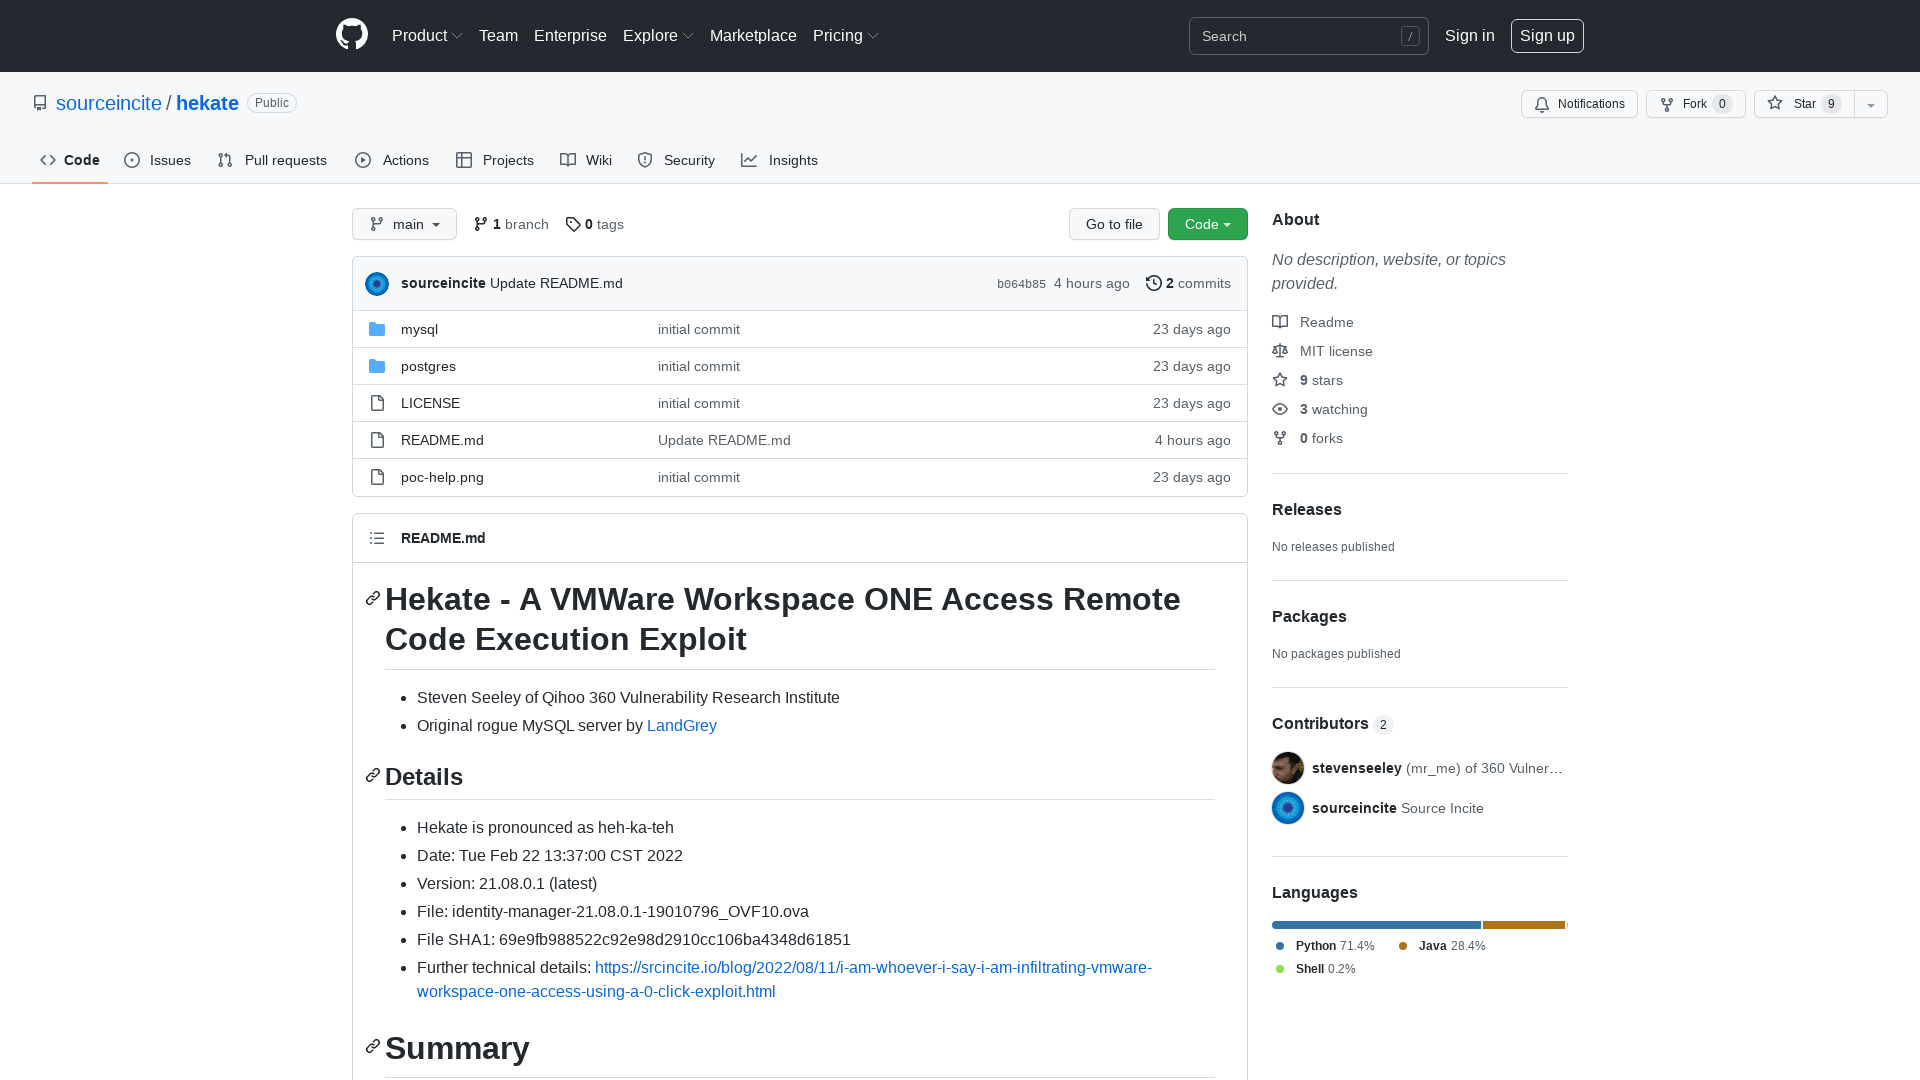The height and width of the screenshot is (1080, 1920).
Task: Open the mysql folder
Action: 419,329
